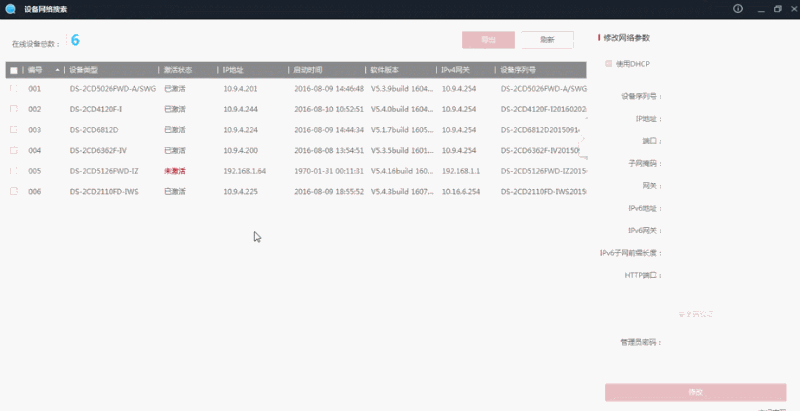
Task: Check the checkbox for device row 002
Action: (14, 109)
